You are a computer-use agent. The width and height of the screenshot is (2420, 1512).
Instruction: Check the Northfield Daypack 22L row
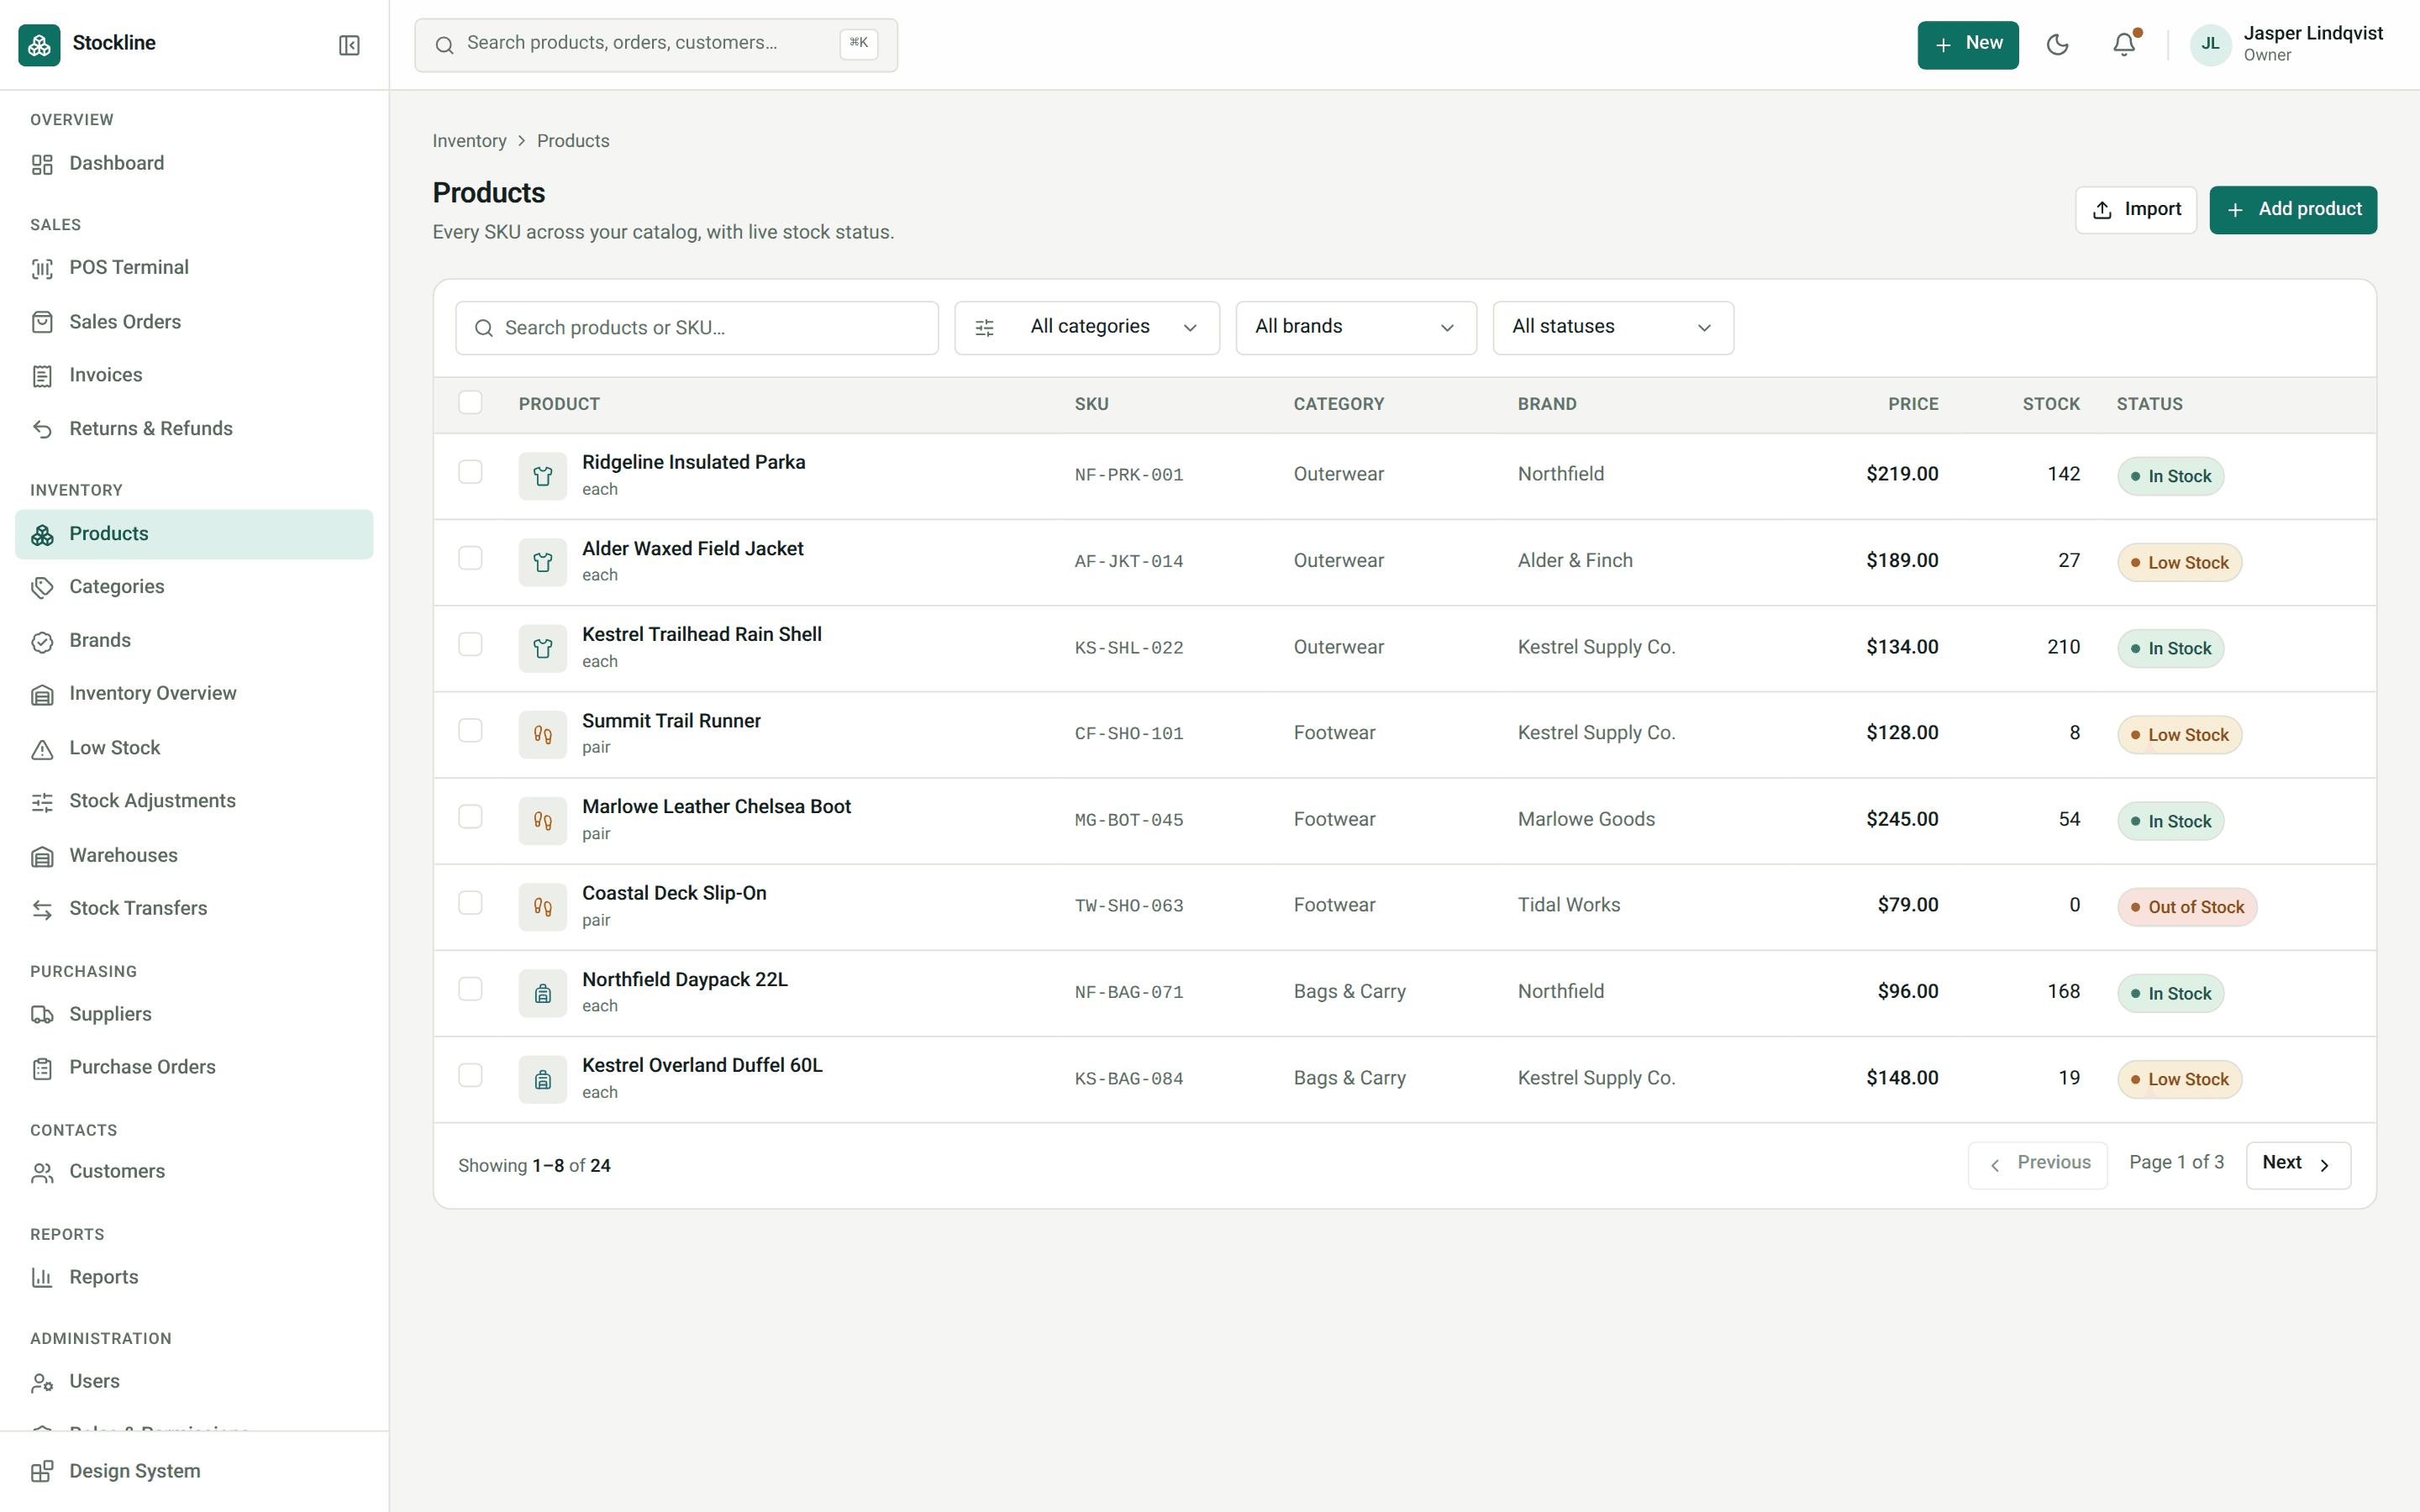tap(470, 989)
